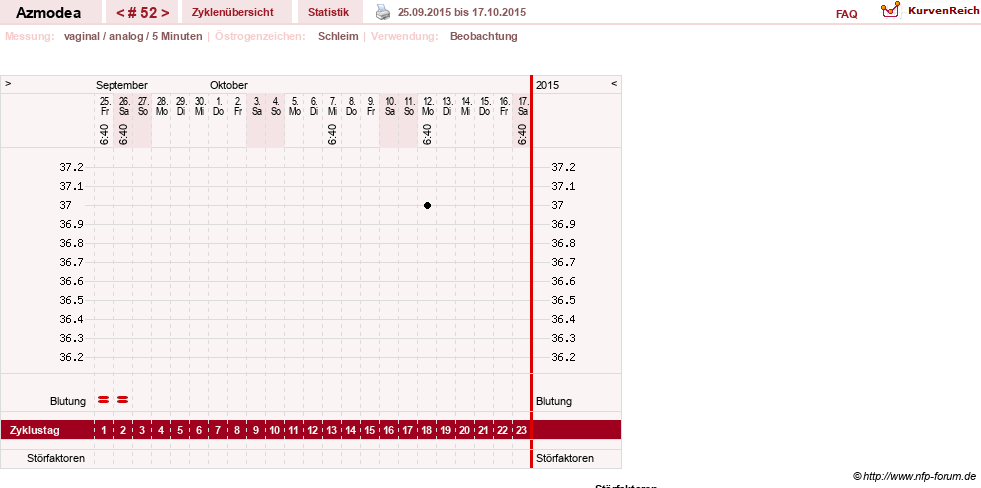This screenshot has height=488, width=981.
Task: Select date column 25. Fr
Action: tap(104, 106)
